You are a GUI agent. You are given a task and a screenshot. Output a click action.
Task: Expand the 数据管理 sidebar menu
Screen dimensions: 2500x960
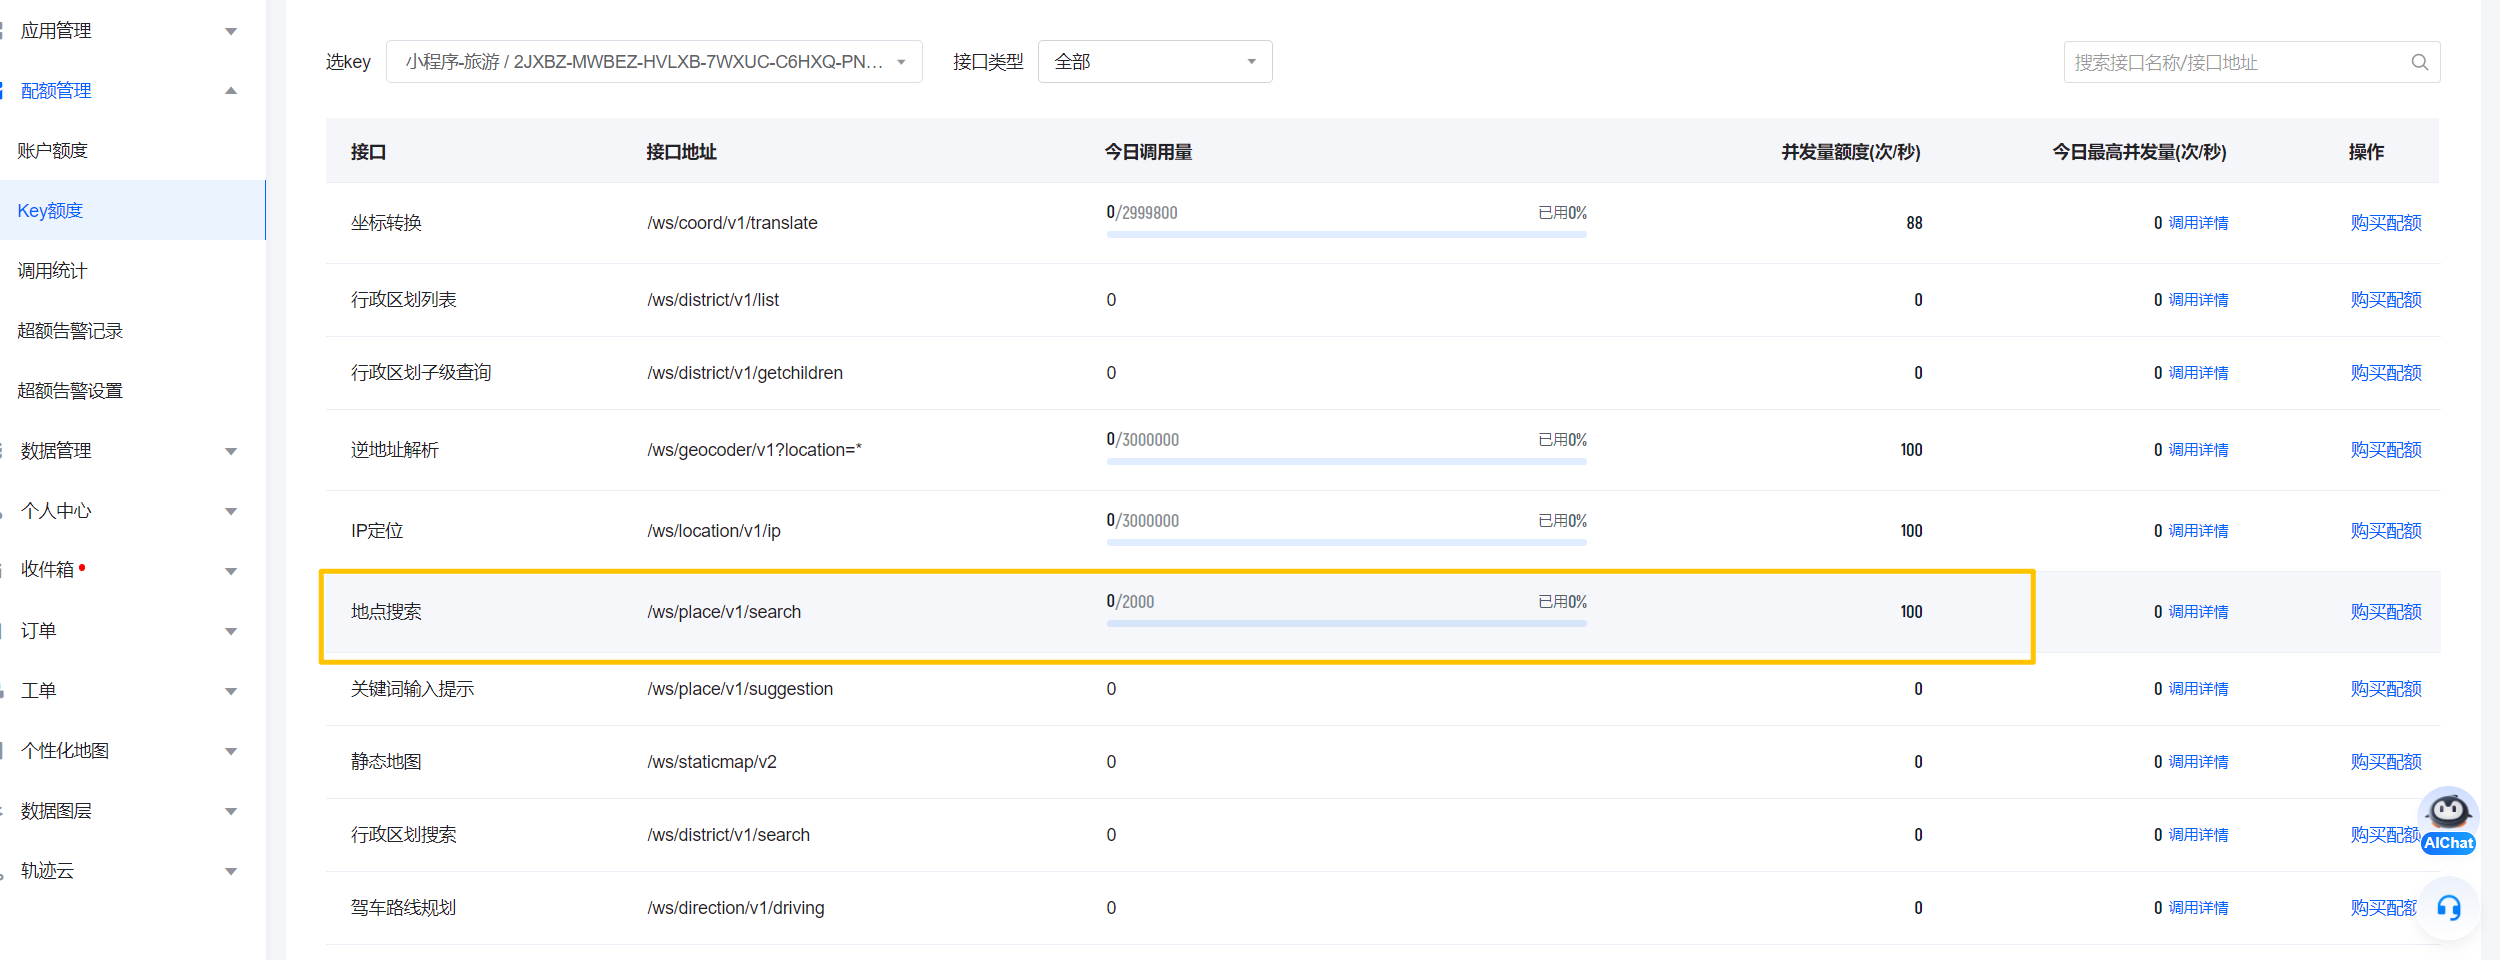pyautogui.click(x=125, y=451)
